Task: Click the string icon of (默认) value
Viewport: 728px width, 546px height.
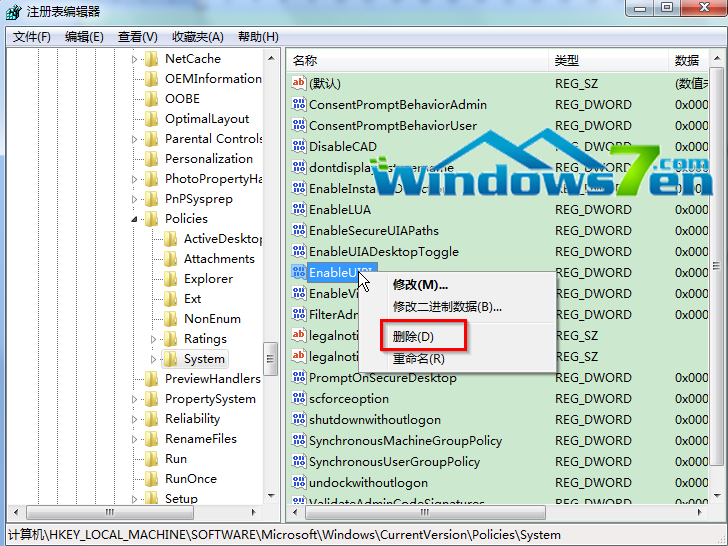Action: (x=298, y=83)
